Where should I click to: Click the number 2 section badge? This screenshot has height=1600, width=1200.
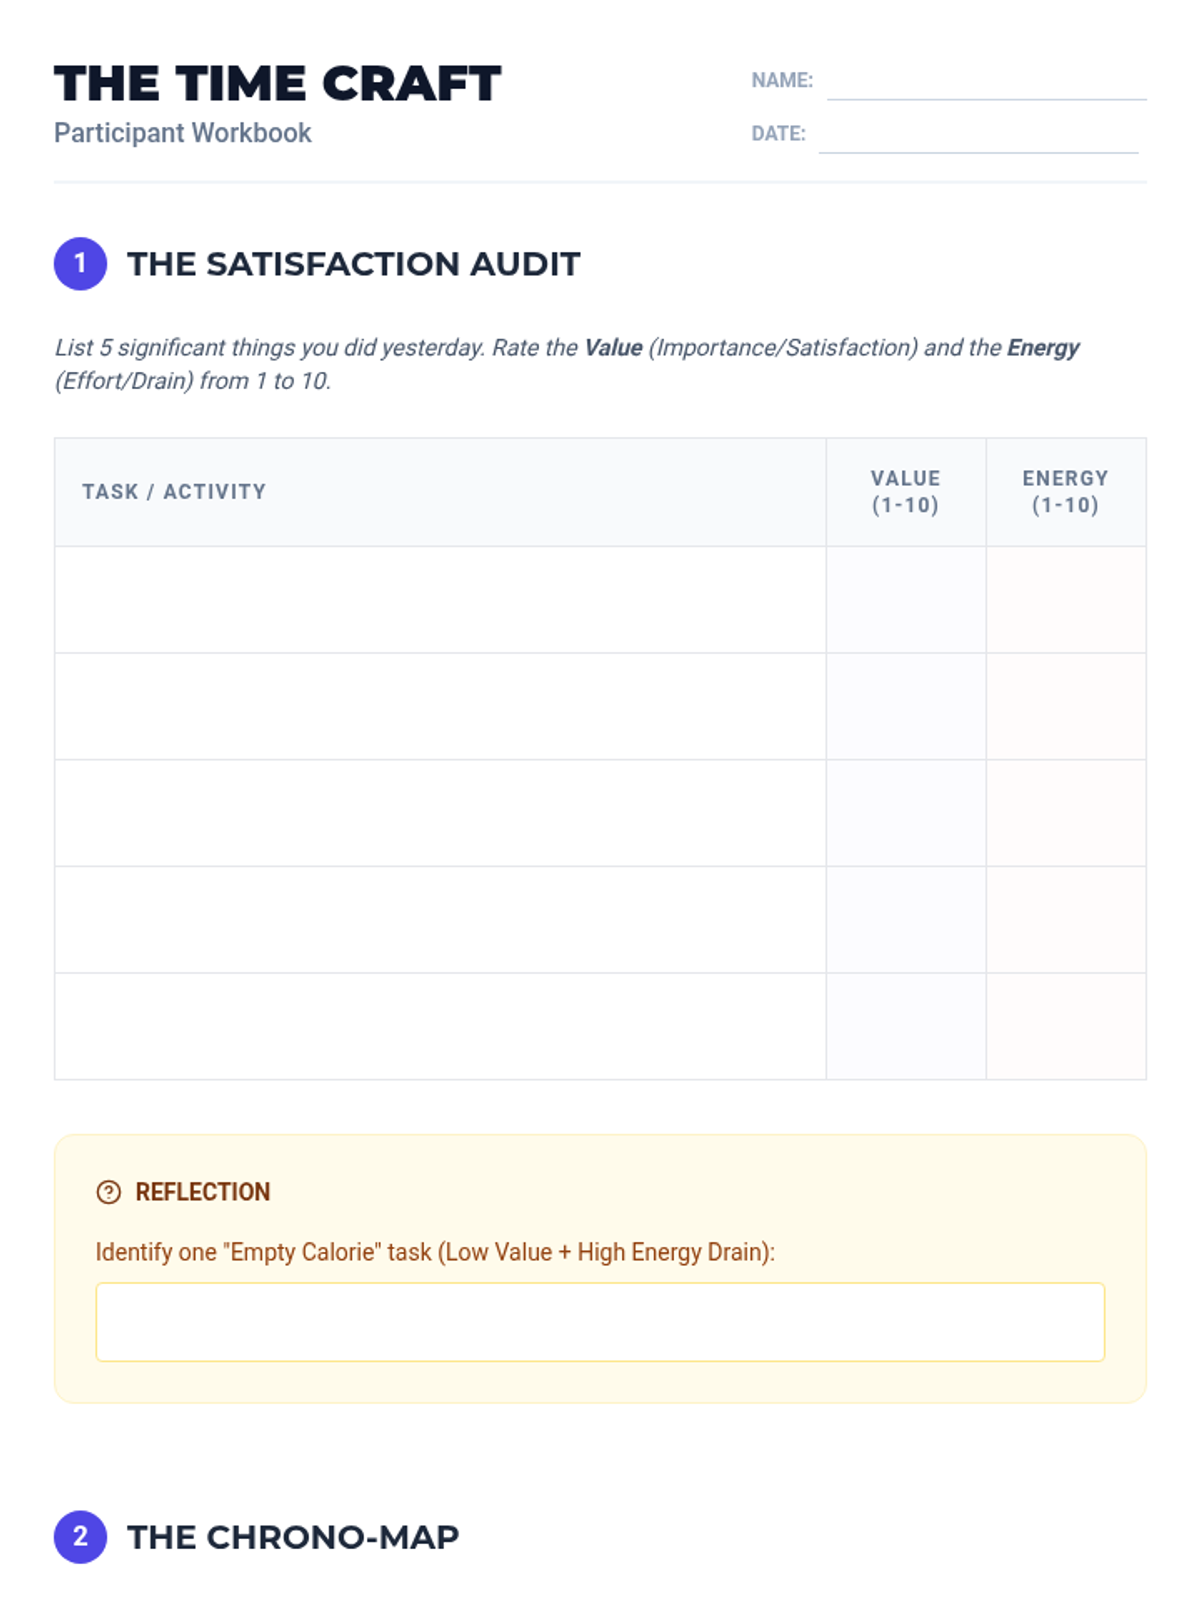click(80, 1536)
